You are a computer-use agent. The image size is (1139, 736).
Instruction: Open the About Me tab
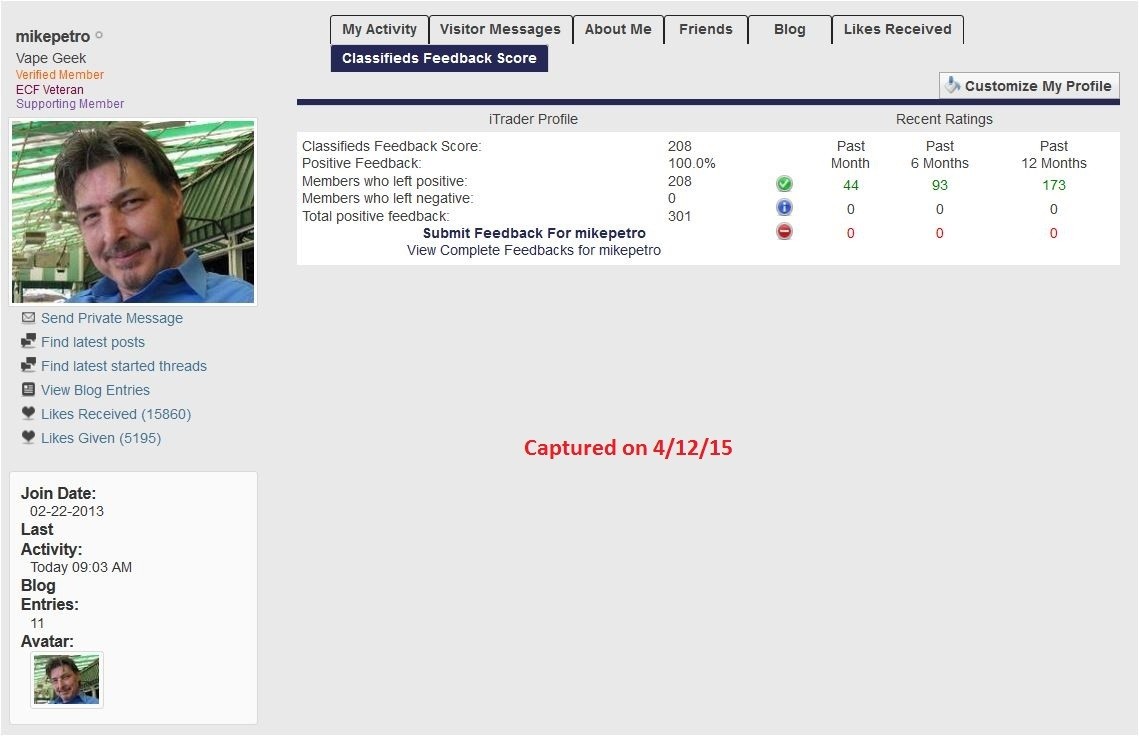point(617,30)
